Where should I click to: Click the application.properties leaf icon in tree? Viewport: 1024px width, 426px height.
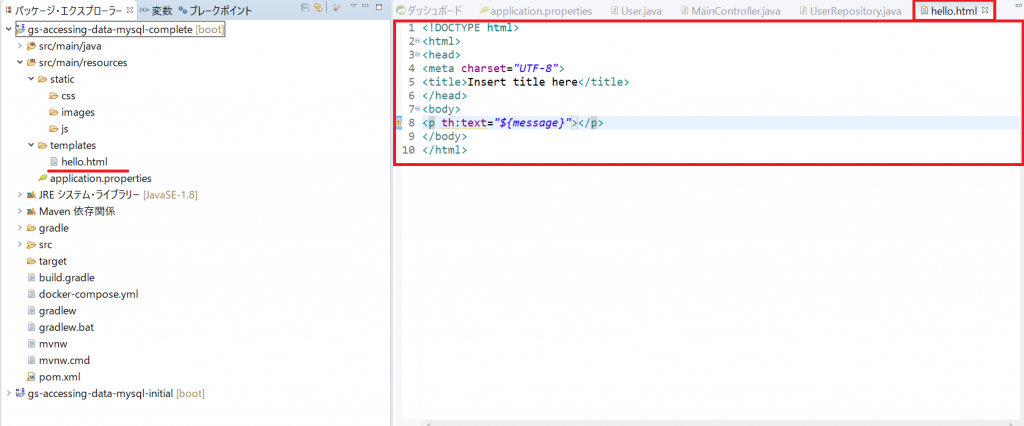click(43, 178)
